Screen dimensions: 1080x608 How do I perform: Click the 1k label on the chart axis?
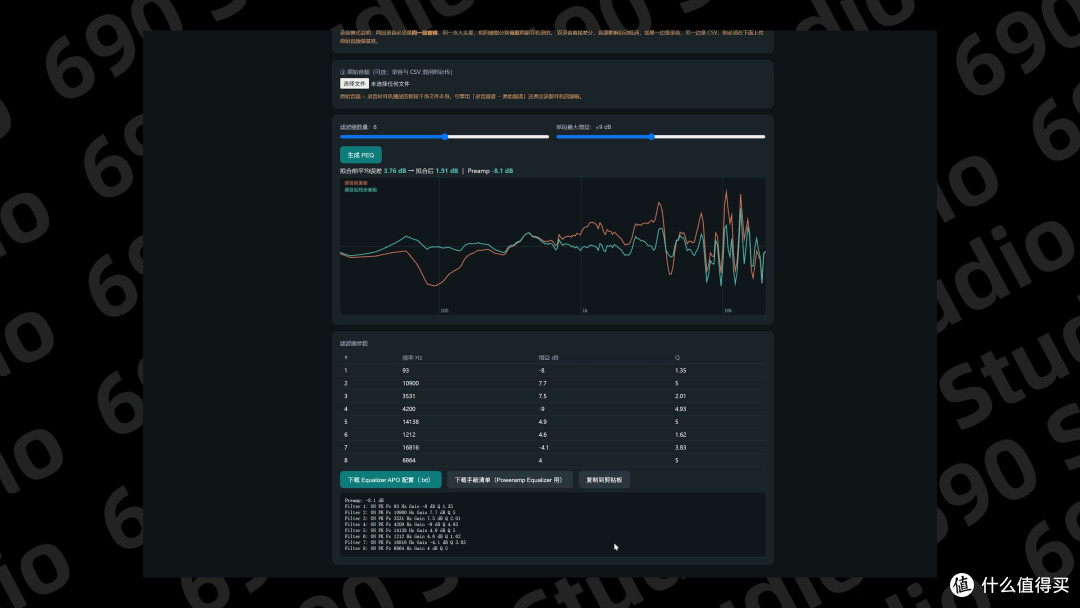pyautogui.click(x=585, y=311)
